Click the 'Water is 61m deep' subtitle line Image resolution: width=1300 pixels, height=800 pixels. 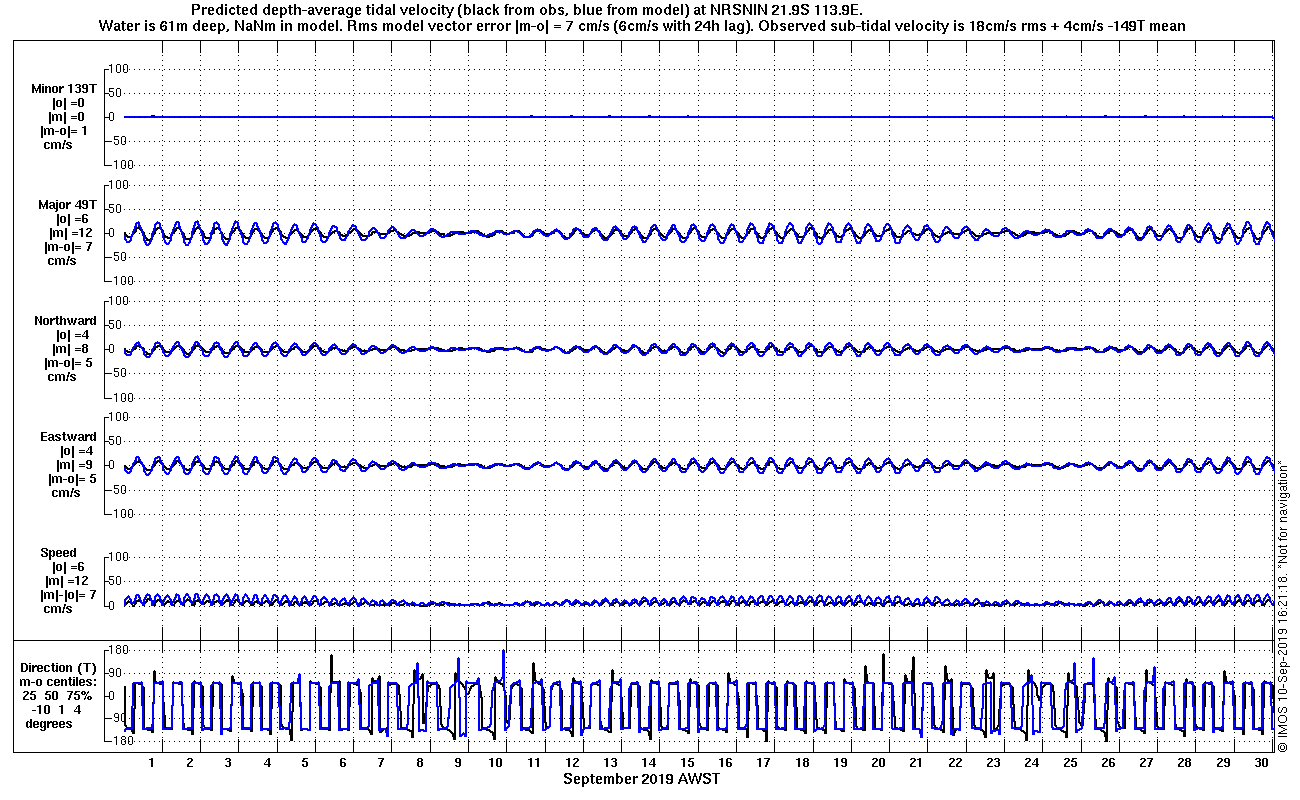click(642, 26)
